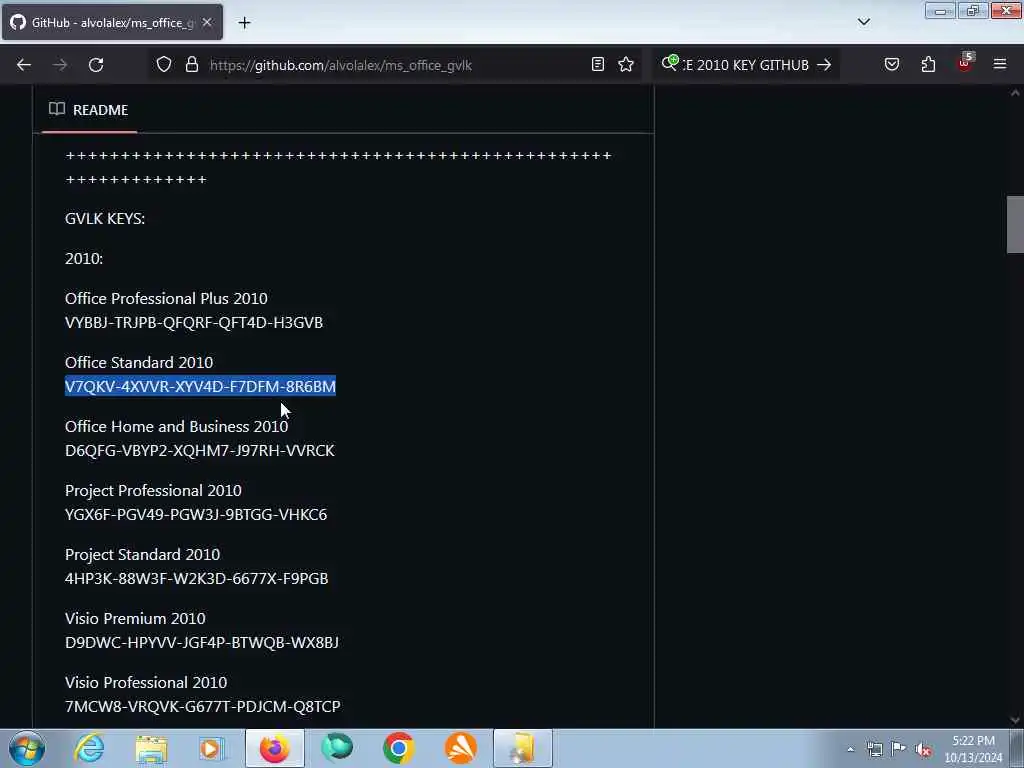Click the key D6QFG-VBYP2-XQHM7-J97RH-VVRCK
The width and height of the screenshot is (1024, 768).
pos(200,451)
